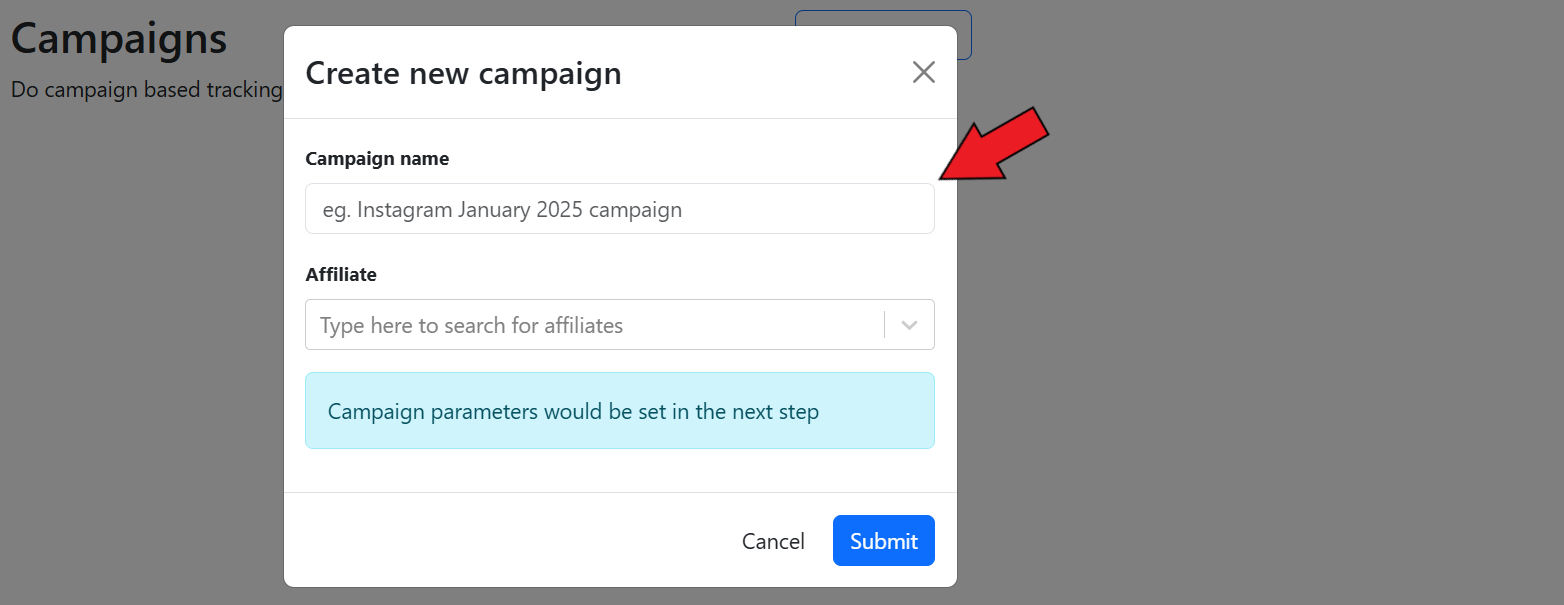Click the vertical separator in Affiliate dropdown
This screenshot has height=605, width=1564.
[884, 325]
